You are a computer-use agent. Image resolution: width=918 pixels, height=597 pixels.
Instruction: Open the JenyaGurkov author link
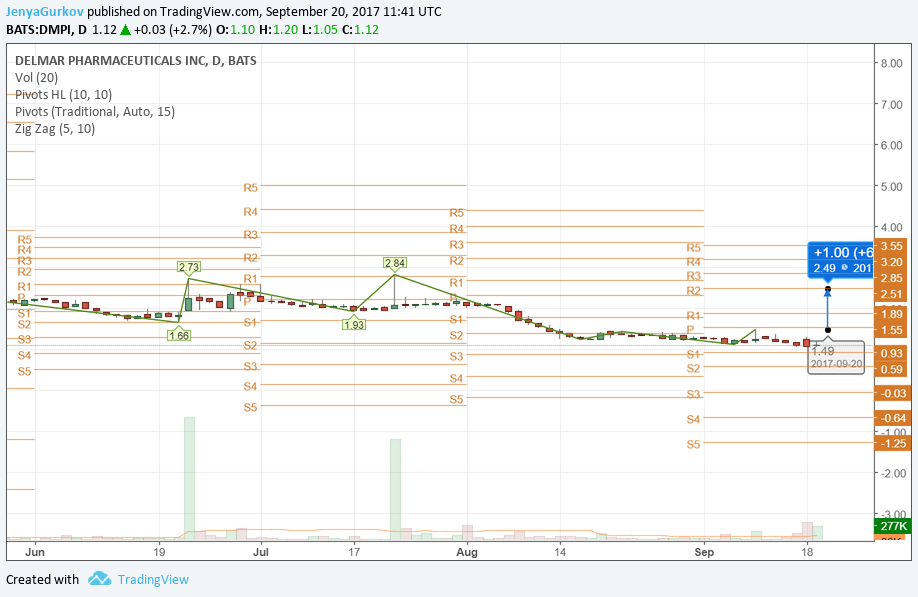point(45,11)
